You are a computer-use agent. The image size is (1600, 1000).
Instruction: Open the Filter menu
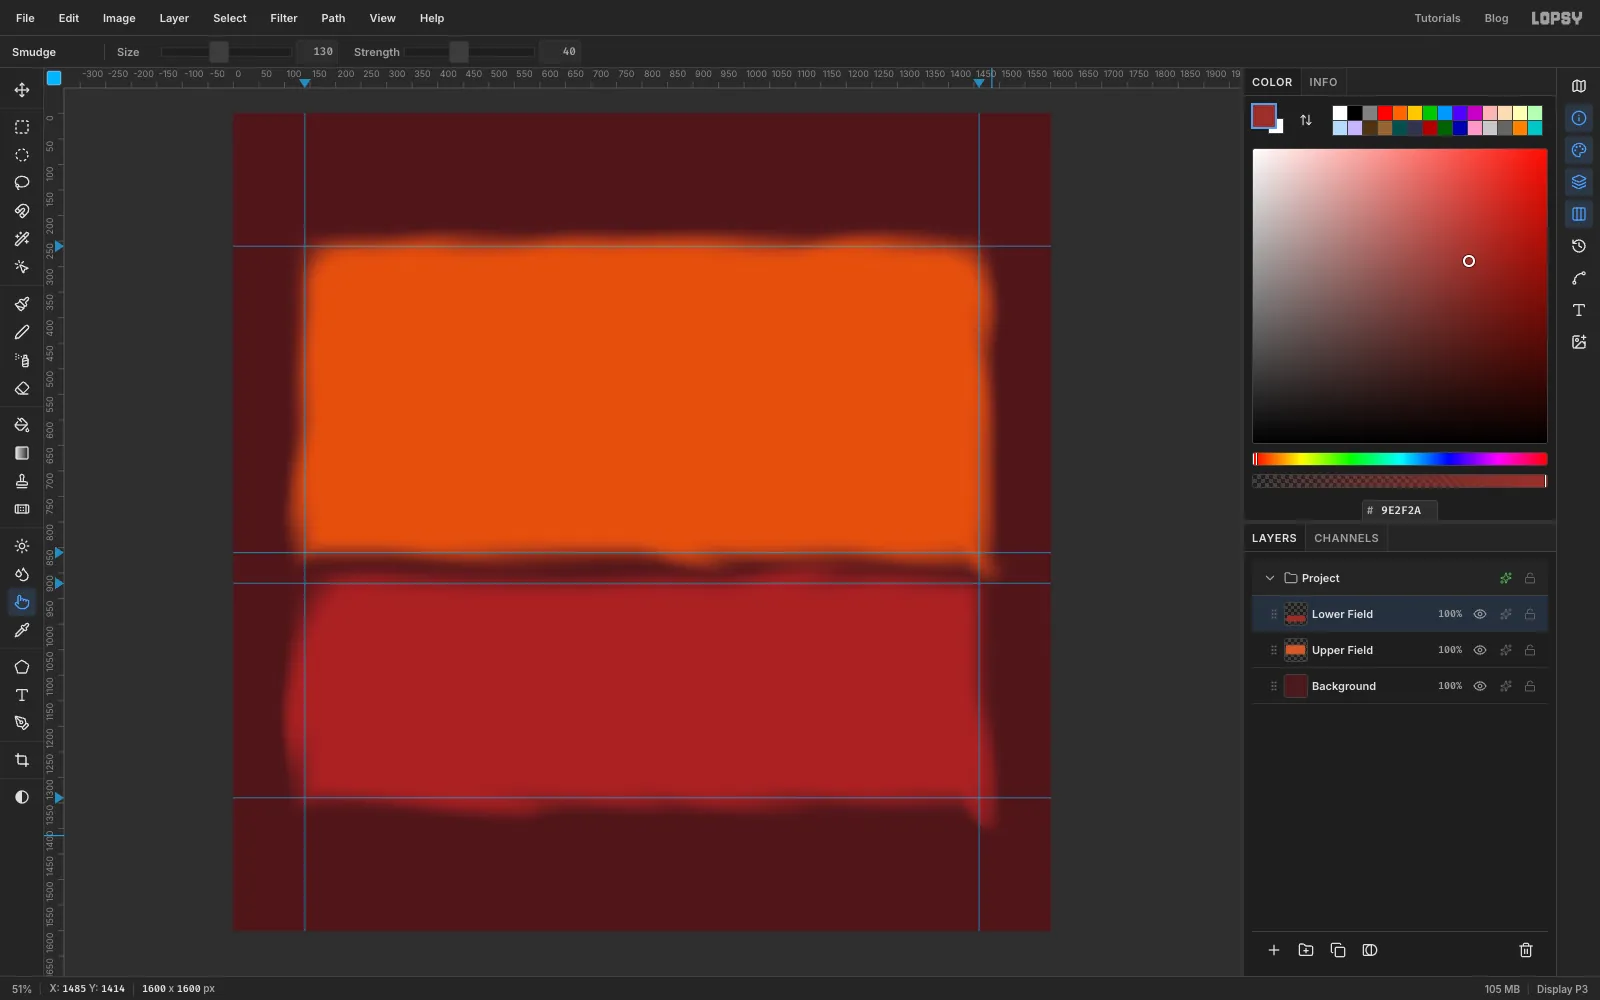tap(284, 18)
